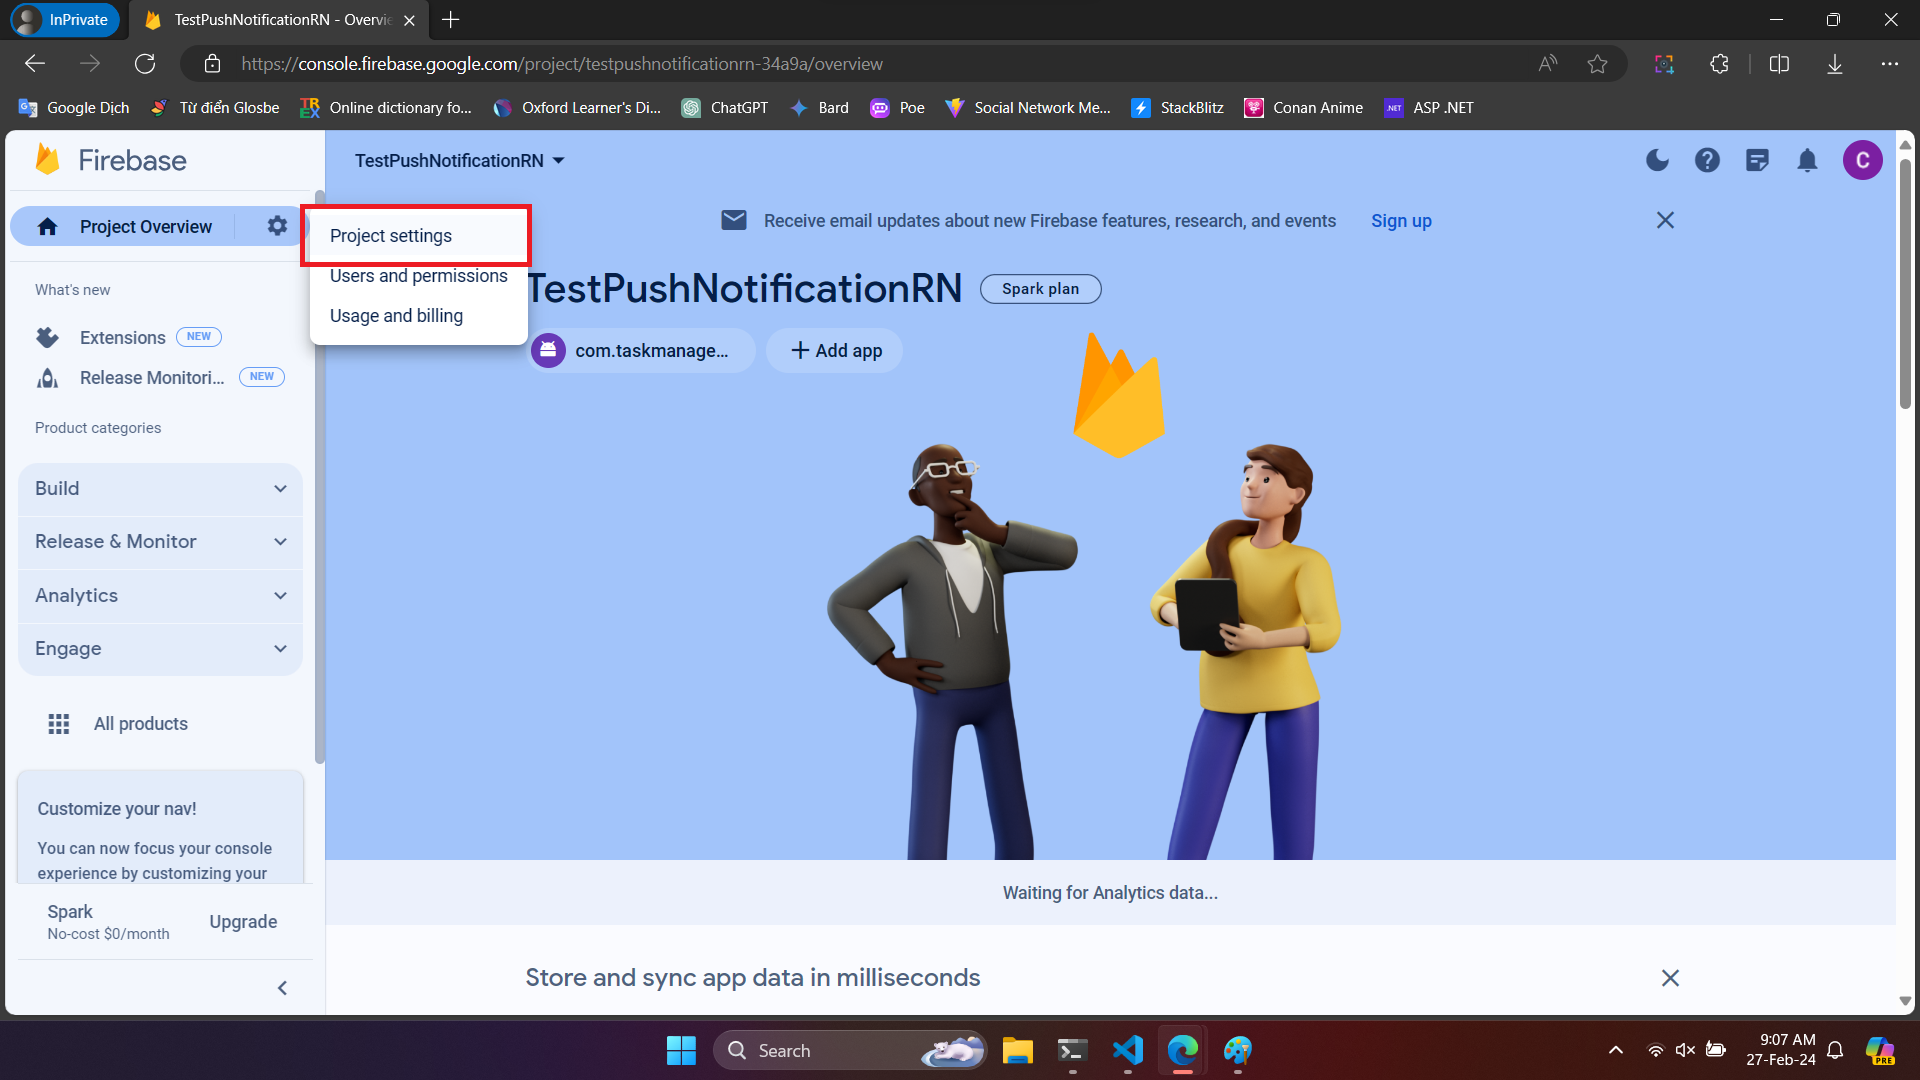The height and width of the screenshot is (1080, 1920).
Task: Open split screen icon in toolbar
Action: click(1779, 64)
